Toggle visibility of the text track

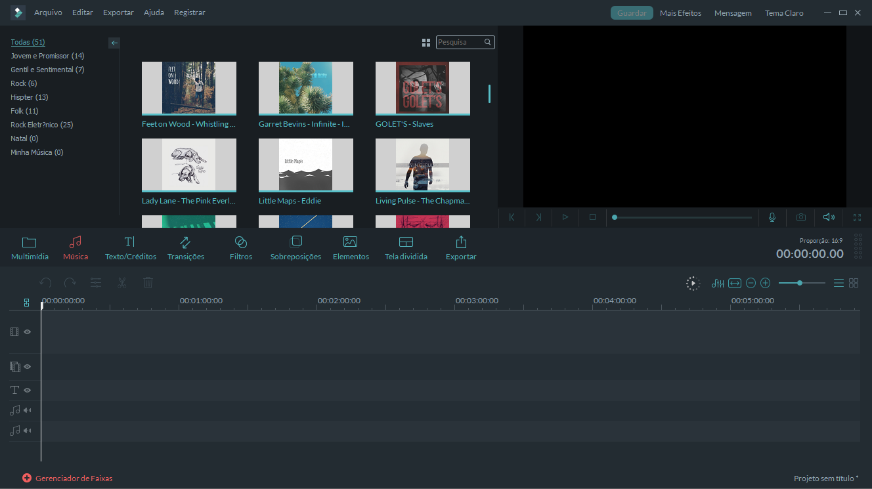pos(27,390)
